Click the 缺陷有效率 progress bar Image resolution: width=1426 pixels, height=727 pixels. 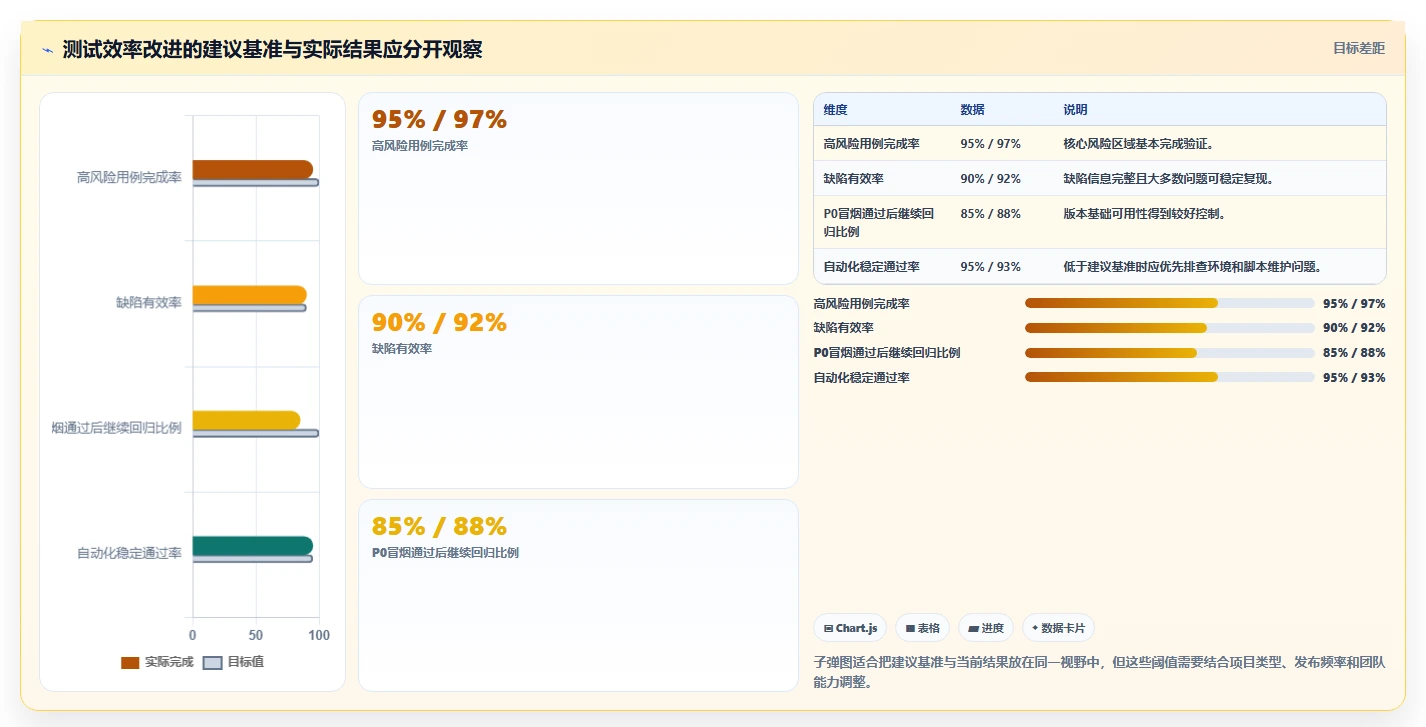[x=1169, y=328]
